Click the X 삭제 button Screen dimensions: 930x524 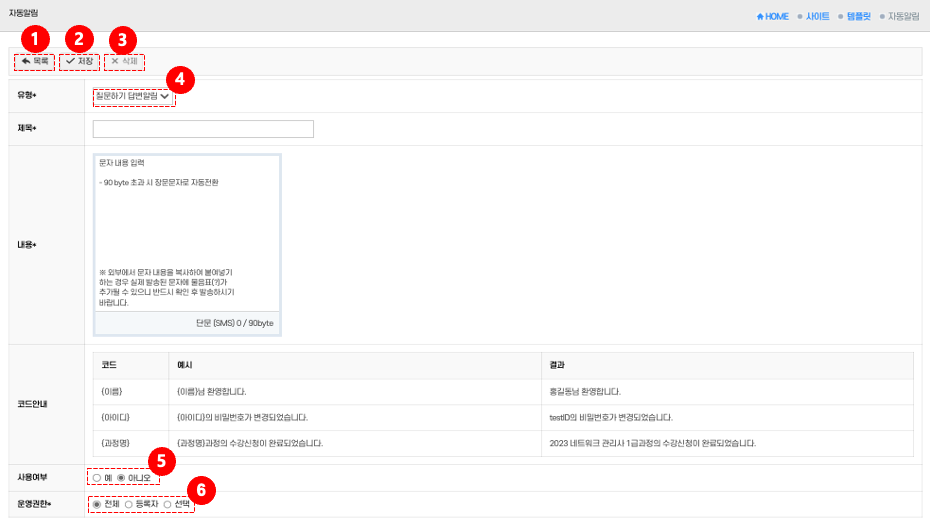(124, 62)
